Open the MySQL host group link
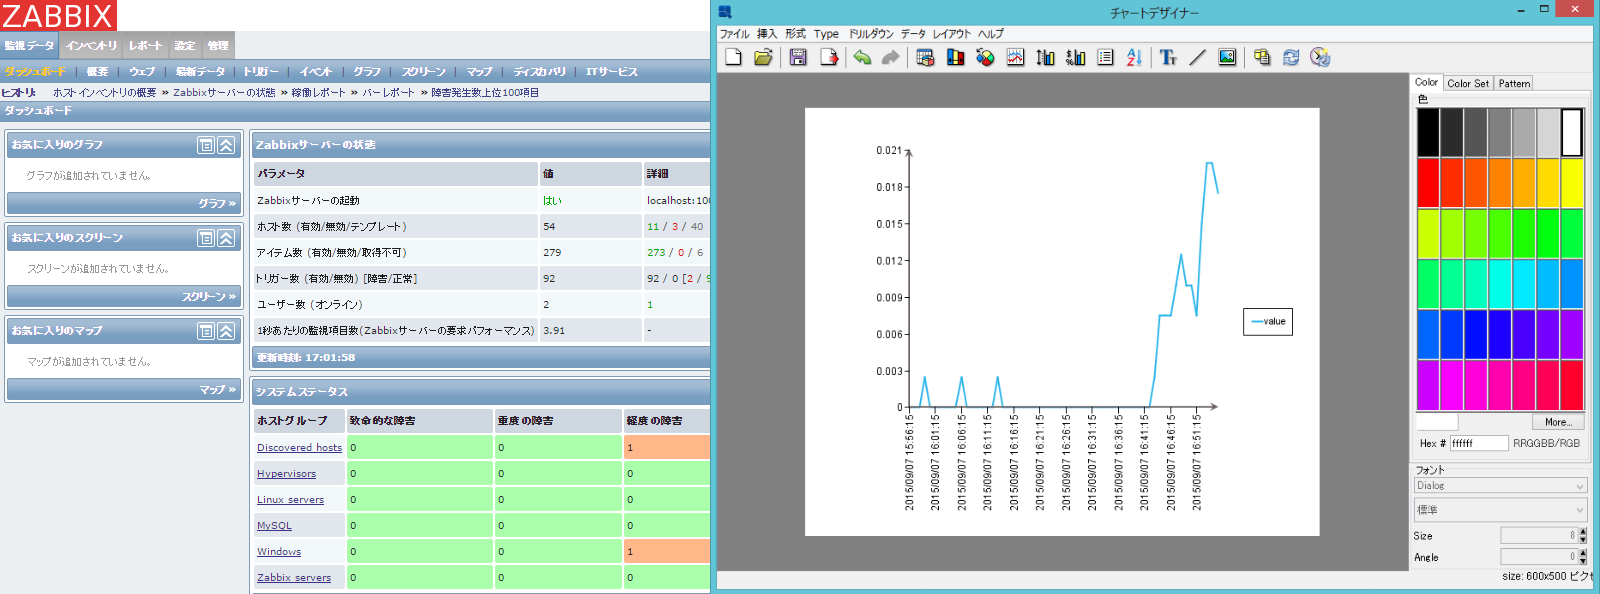Screen dimensions: 1600x594 [274, 526]
